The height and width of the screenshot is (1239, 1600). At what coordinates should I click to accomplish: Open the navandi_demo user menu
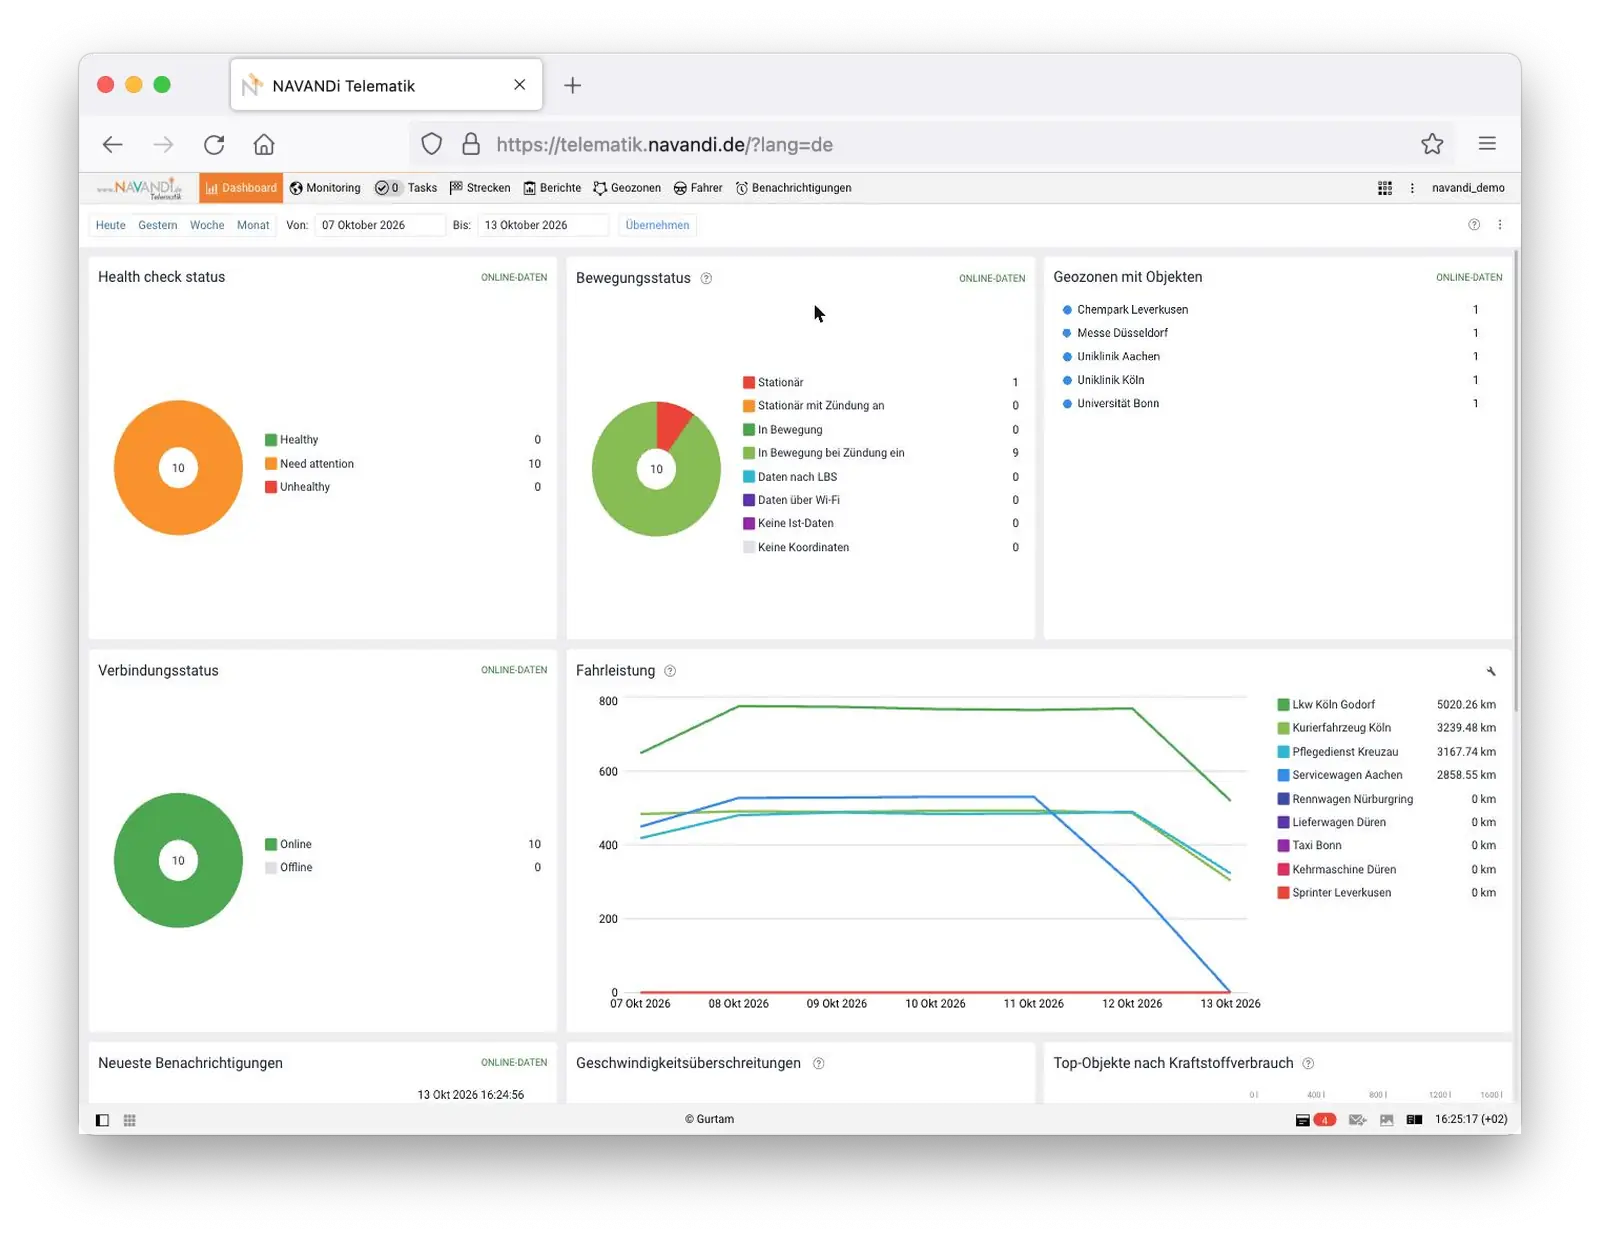click(x=1468, y=188)
